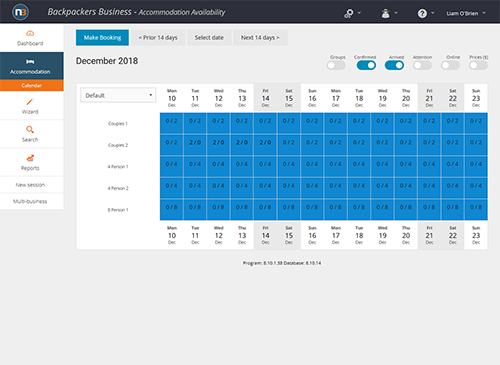The image size is (500, 365).
Task: Enable the Prices ($) switch
Action: 478,65
